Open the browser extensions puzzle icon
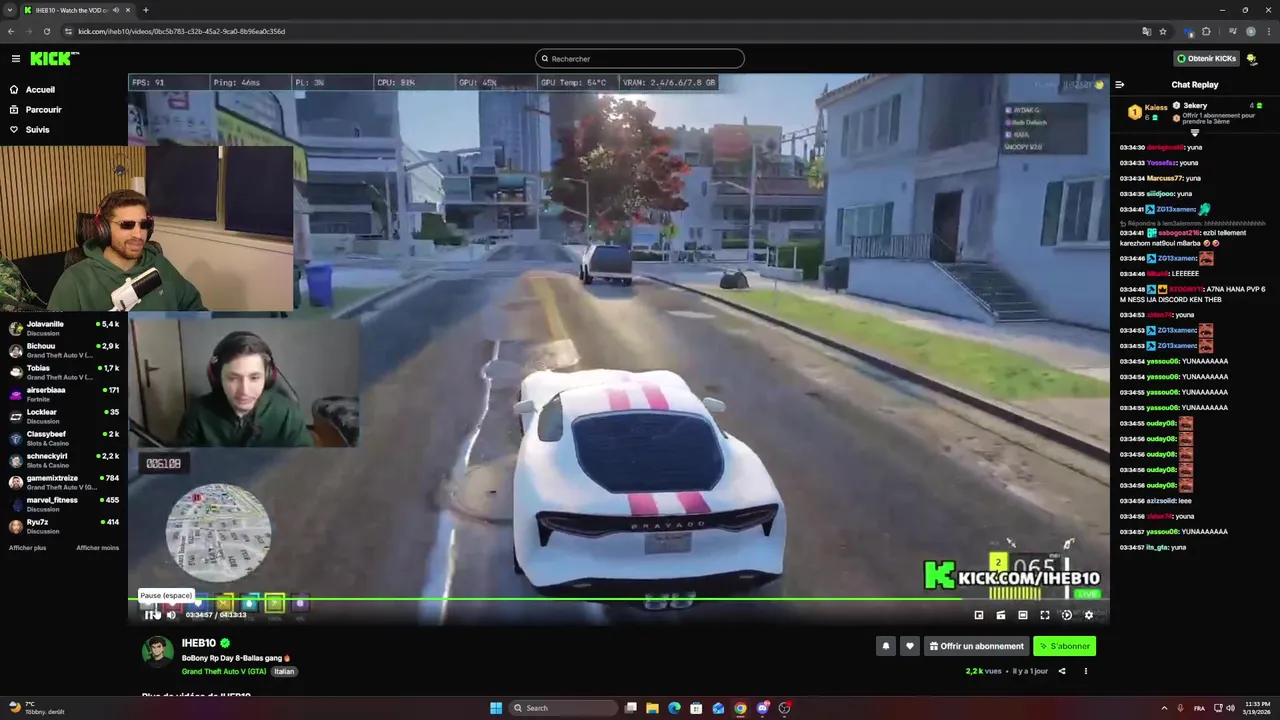This screenshot has width=1280, height=720. (x=1206, y=31)
